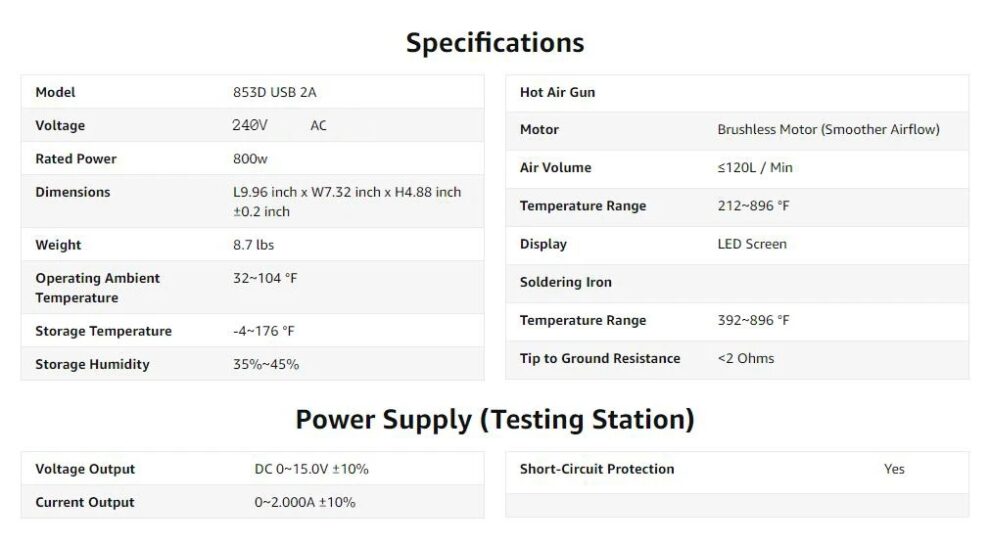The width and height of the screenshot is (990, 545).
Task: Click the LED Screen display value
Action: pyautogui.click(x=752, y=244)
